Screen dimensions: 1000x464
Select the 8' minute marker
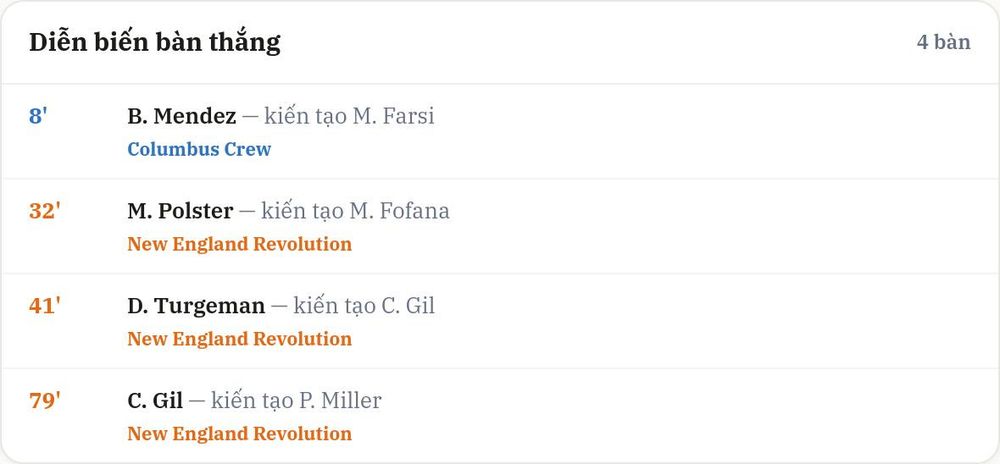(38, 117)
